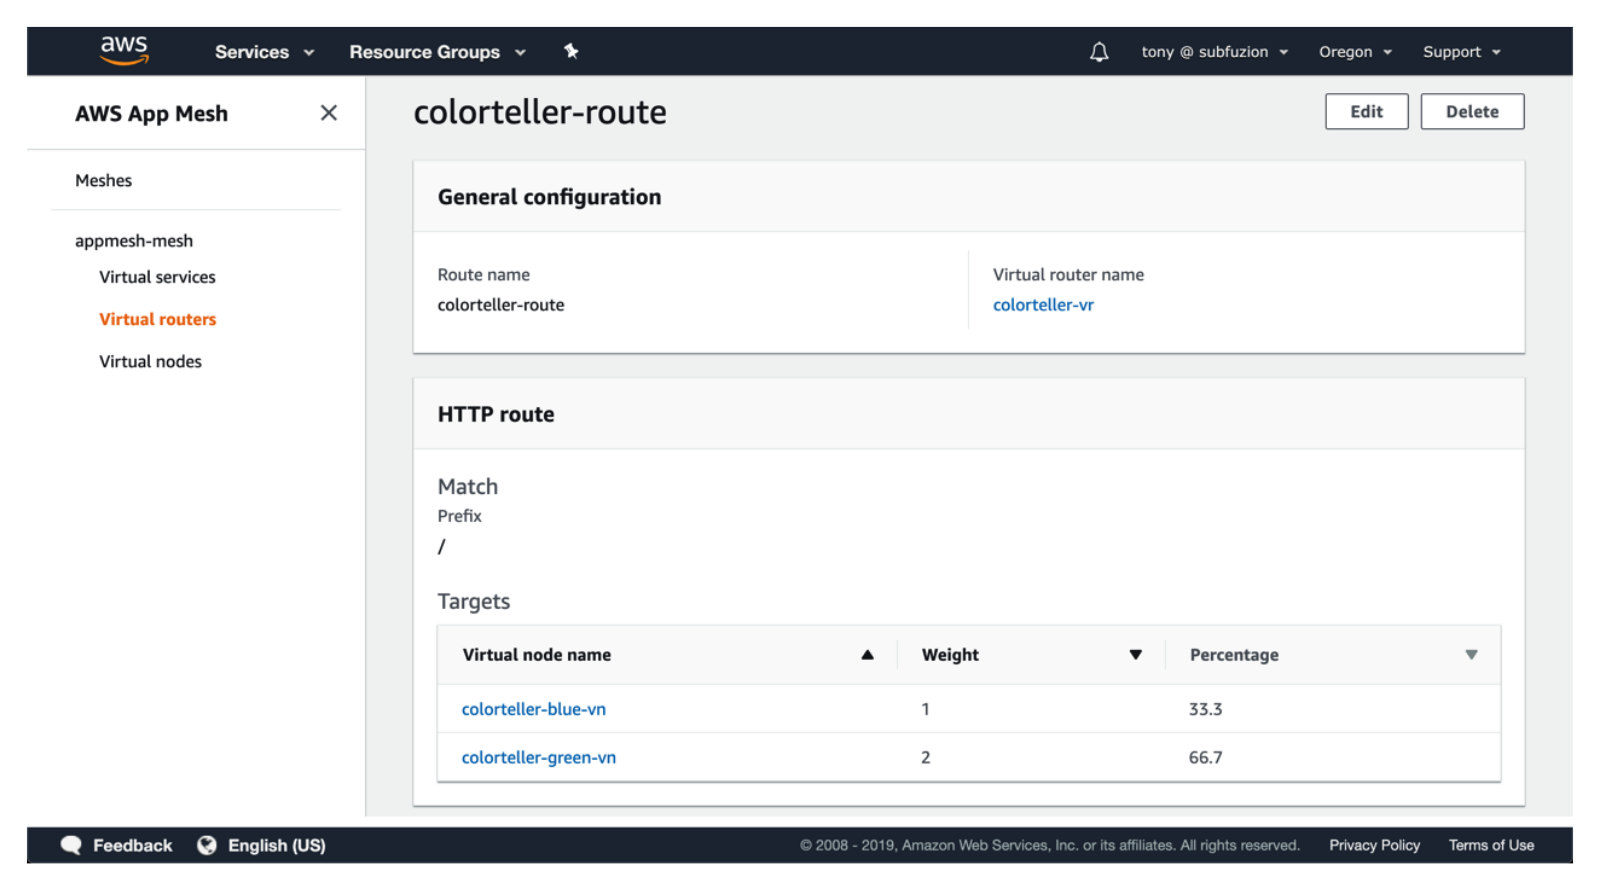Click the Feedback speech bubble icon
This screenshot has height=894, width=1600.
point(71,845)
